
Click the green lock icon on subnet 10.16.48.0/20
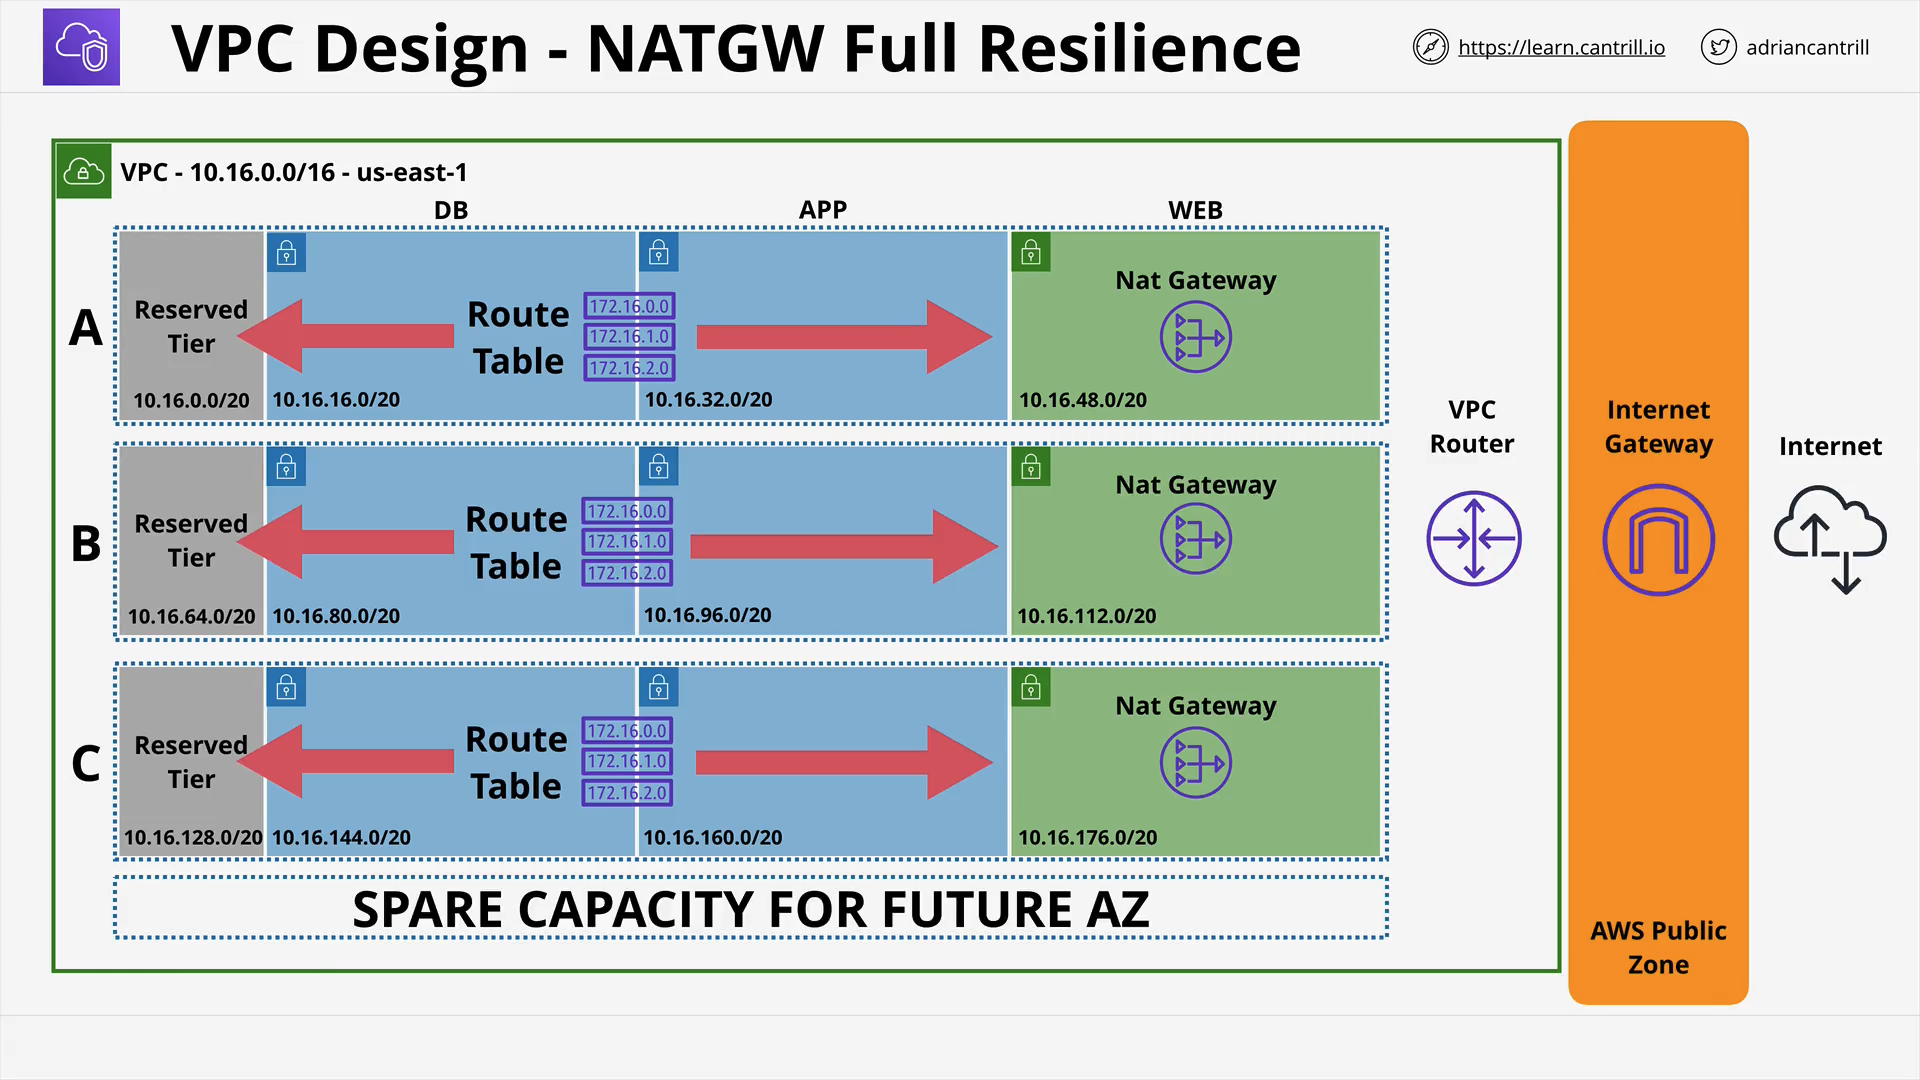1031,253
